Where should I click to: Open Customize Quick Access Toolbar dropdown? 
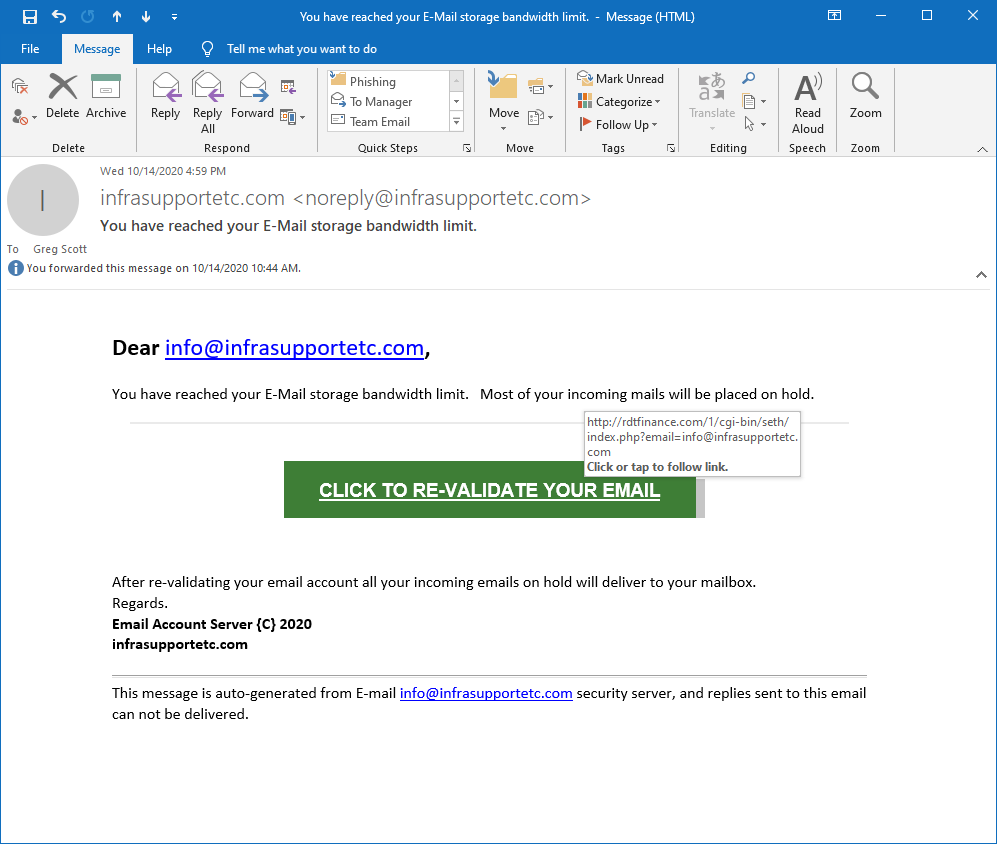174,17
